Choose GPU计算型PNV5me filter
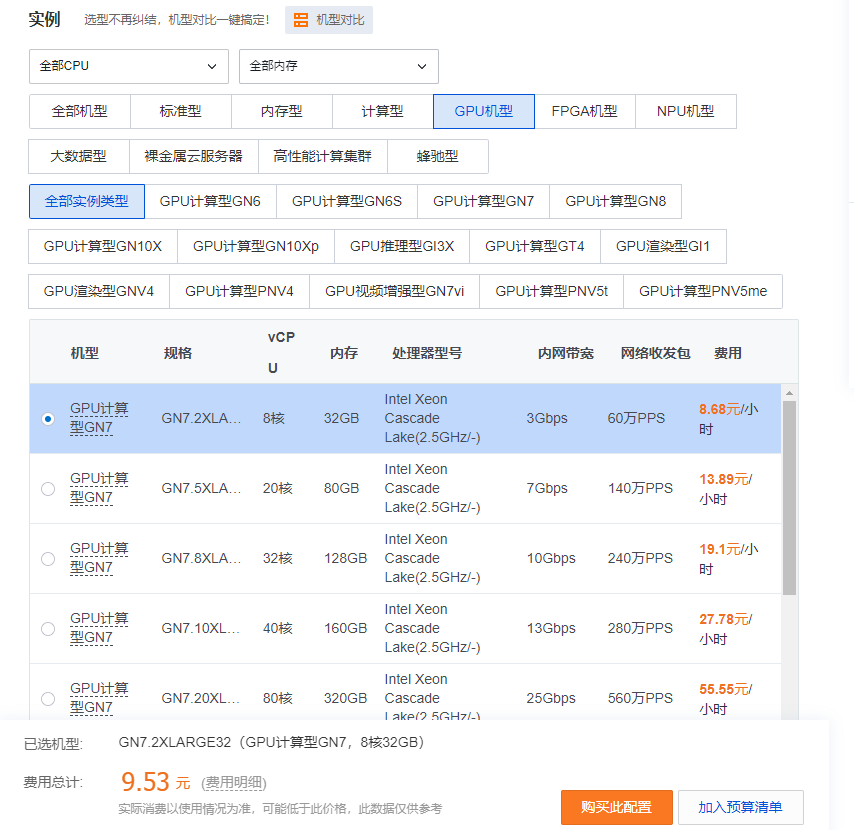 point(703,292)
